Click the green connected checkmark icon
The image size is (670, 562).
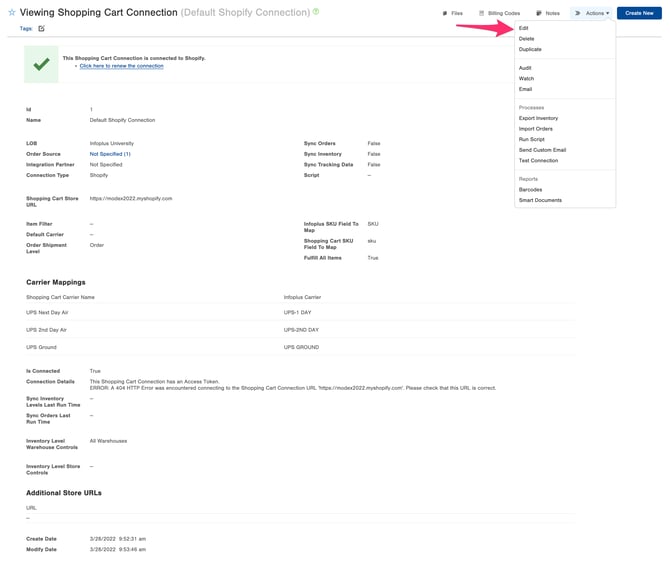pyautogui.click(x=41, y=64)
